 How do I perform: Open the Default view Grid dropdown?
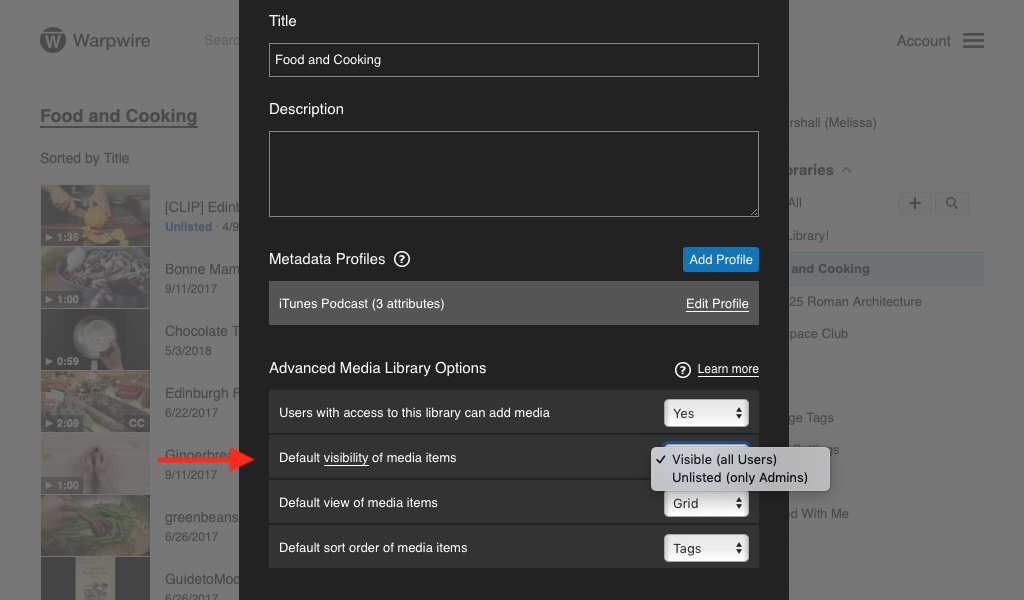pos(706,503)
